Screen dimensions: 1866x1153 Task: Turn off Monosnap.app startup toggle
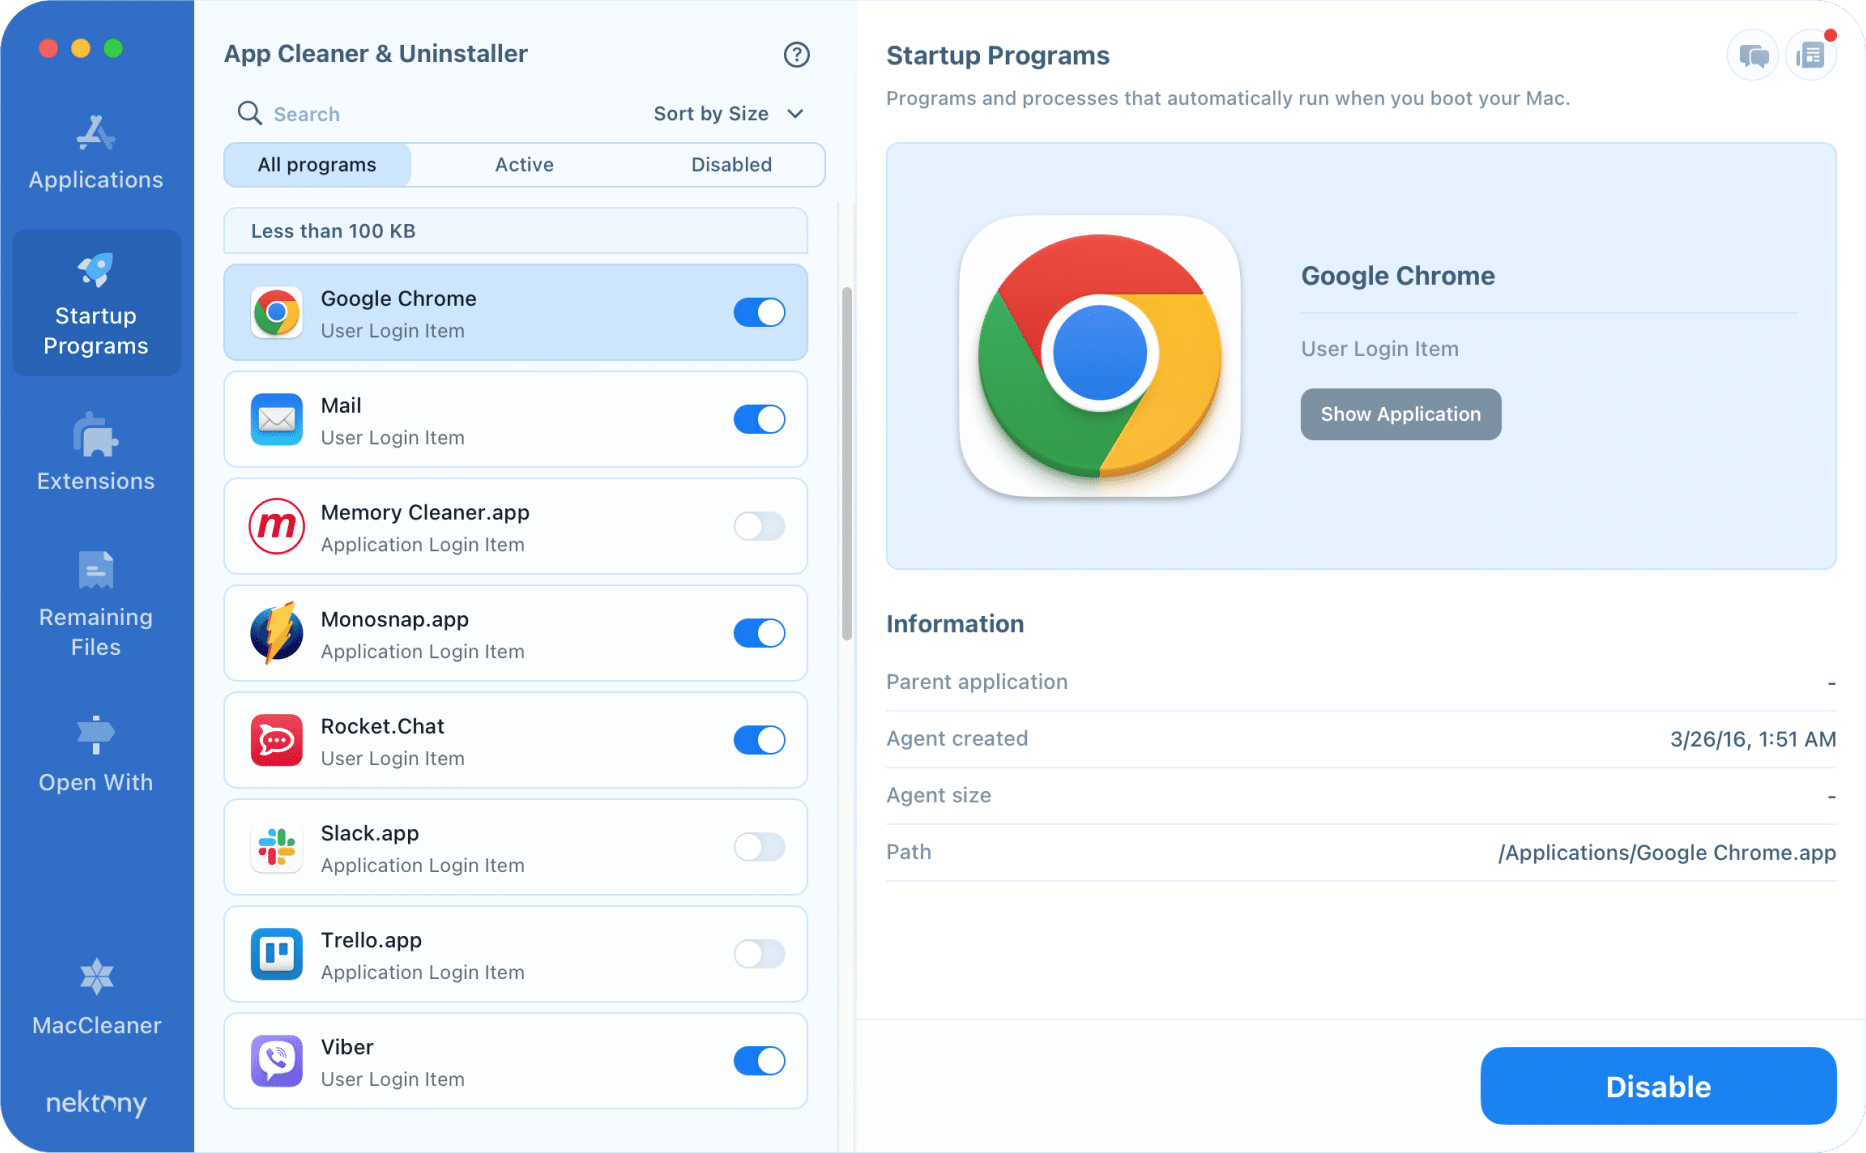759,633
